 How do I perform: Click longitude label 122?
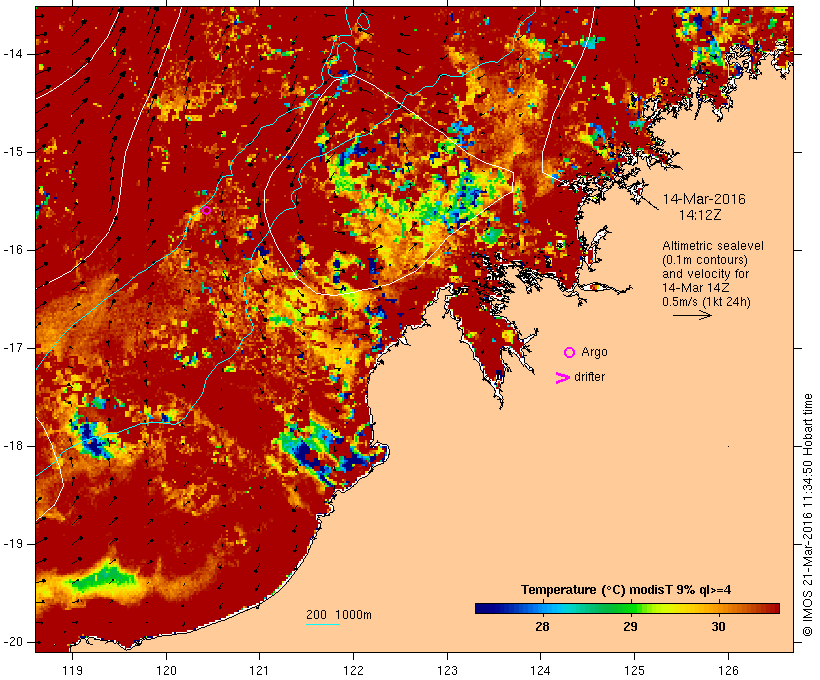pyautogui.click(x=354, y=670)
